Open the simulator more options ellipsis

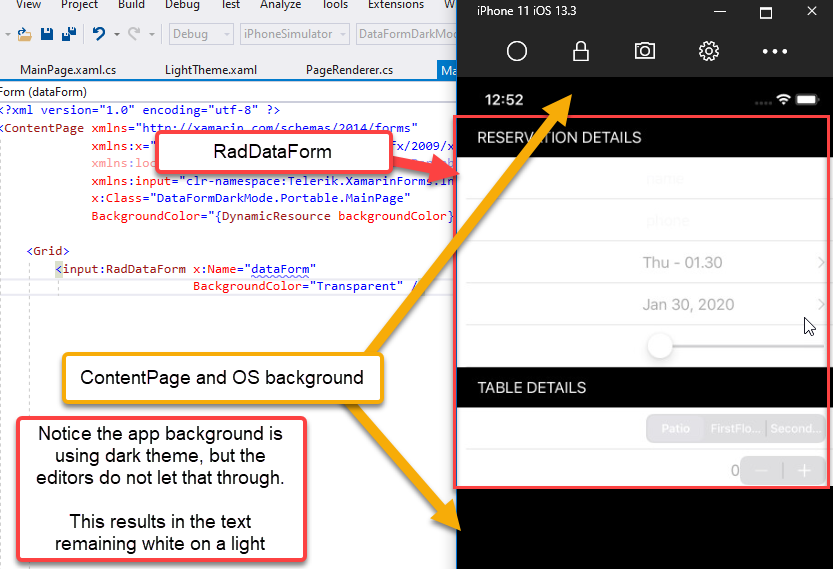tap(774, 52)
